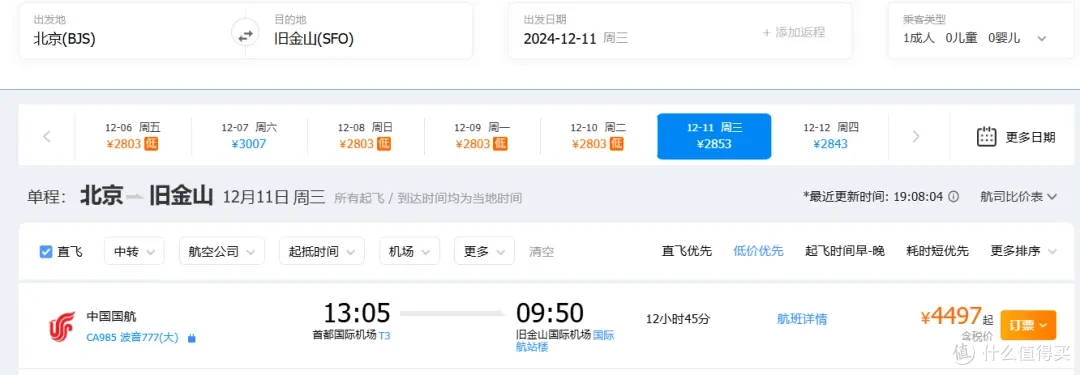
Task: Select date tab 12-07 周六 ¥3007
Action: pyautogui.click(x=249, y=136)
